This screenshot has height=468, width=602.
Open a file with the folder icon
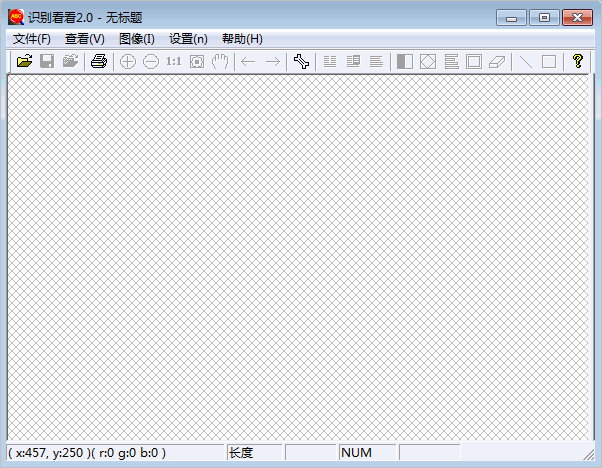[x=24, y=61]
